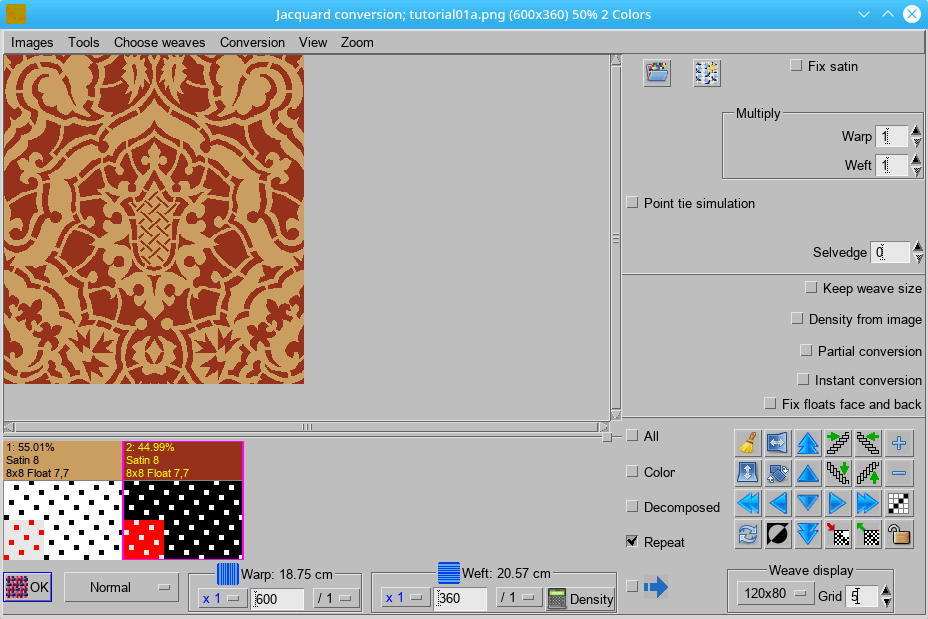This screenshot has width=928, height=619.
Task: Open the Zoom menu
Action: [x=357, y=43]
